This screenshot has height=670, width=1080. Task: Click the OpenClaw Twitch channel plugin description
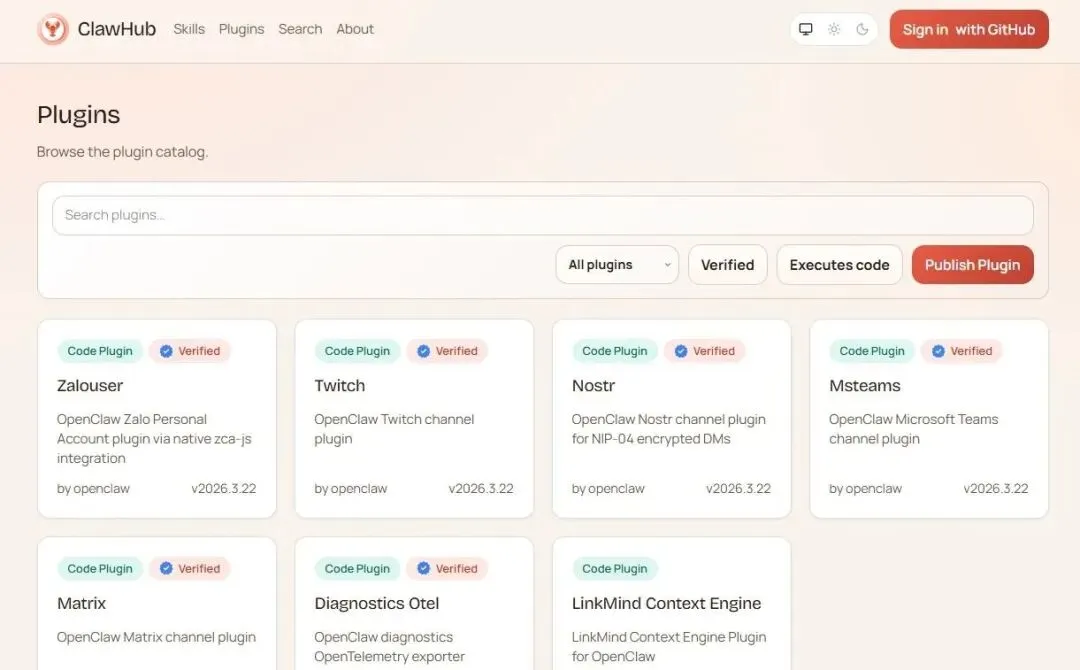(394, 429)
